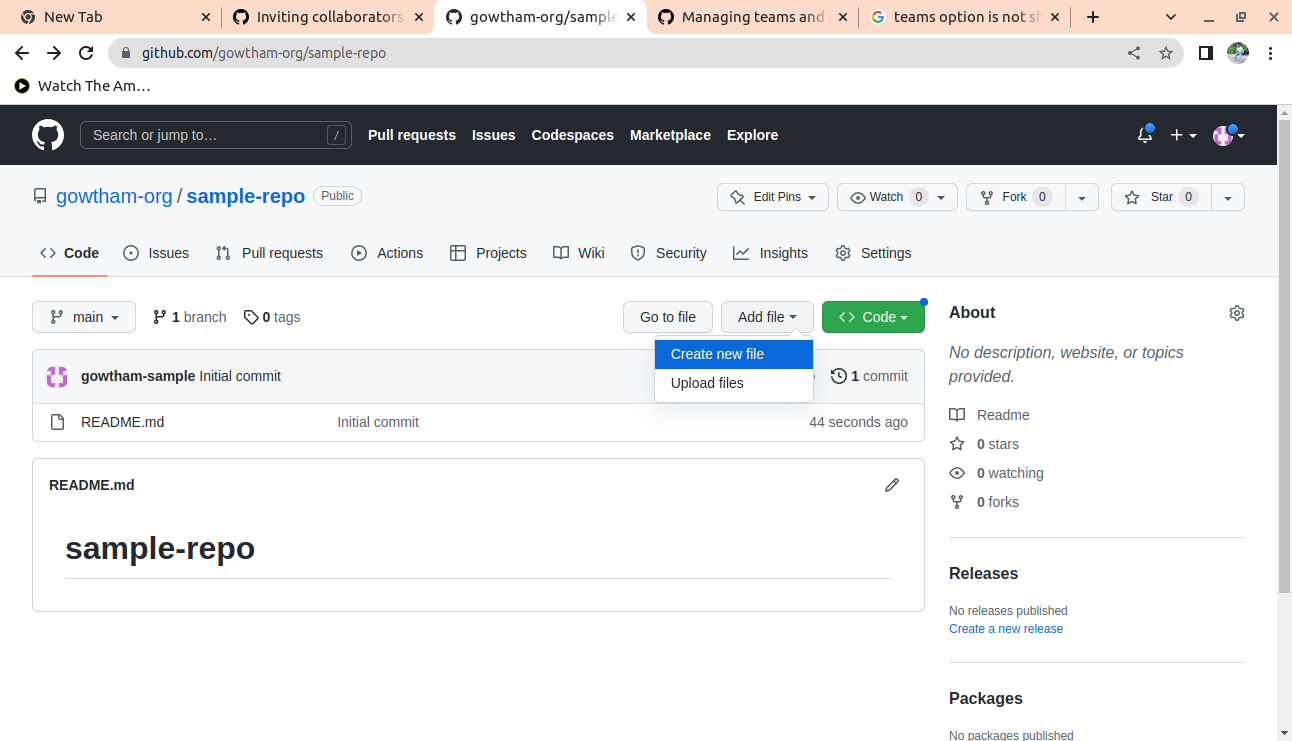Open the notifications bell

[1144, 135]
